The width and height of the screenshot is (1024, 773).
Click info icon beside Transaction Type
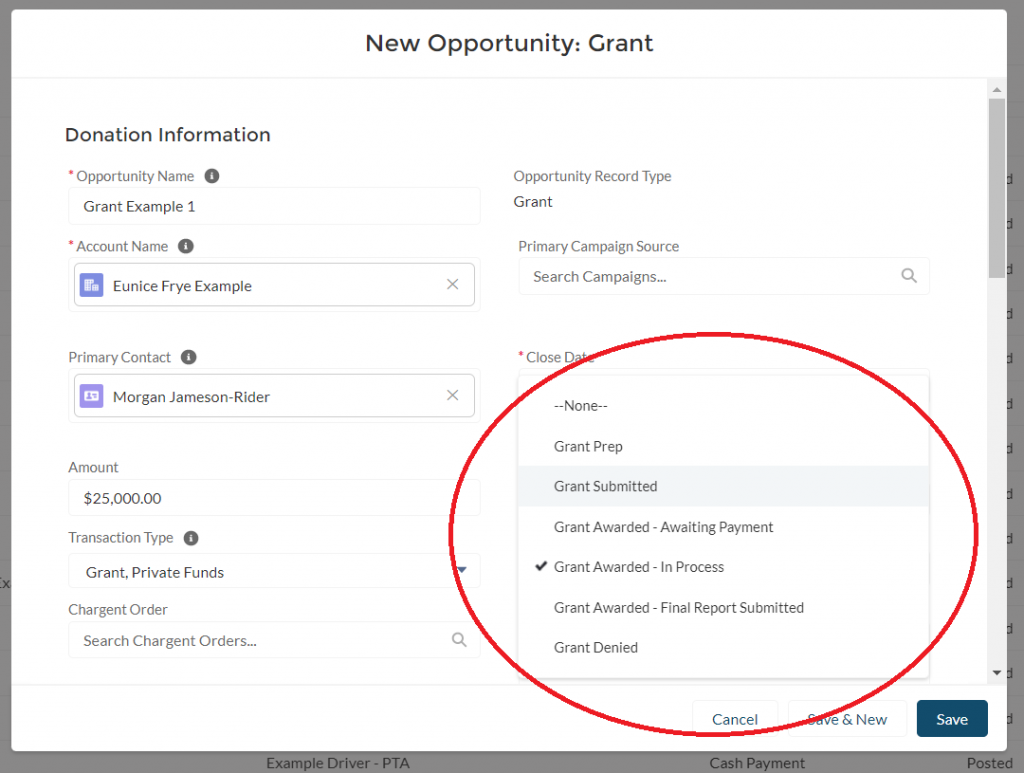tap(190, 538)
